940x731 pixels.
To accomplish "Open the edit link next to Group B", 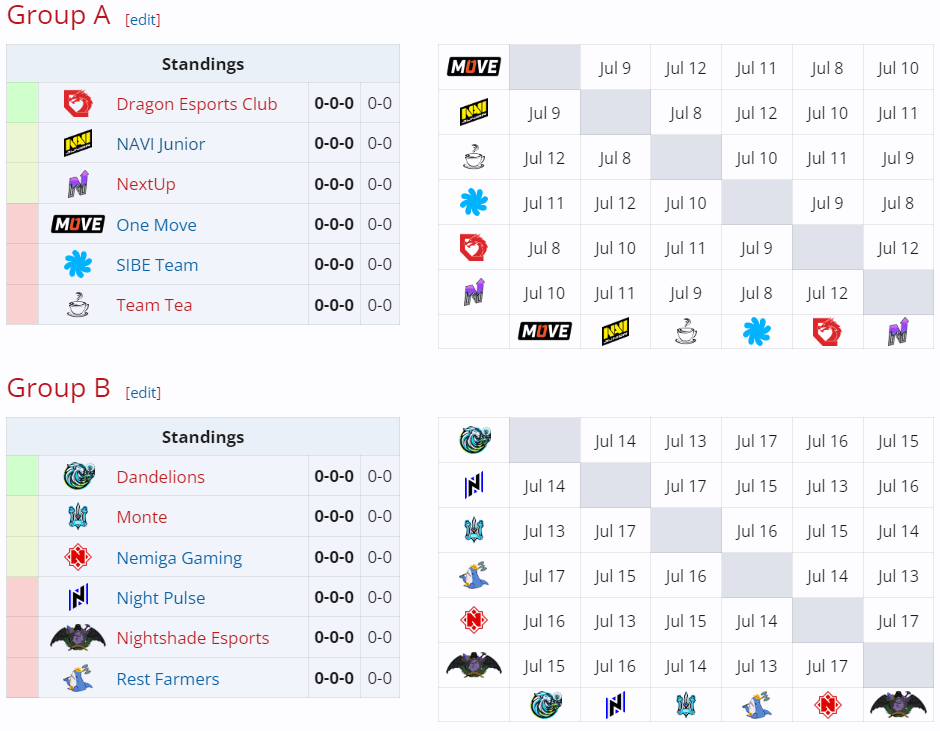I will click(143, 393).
